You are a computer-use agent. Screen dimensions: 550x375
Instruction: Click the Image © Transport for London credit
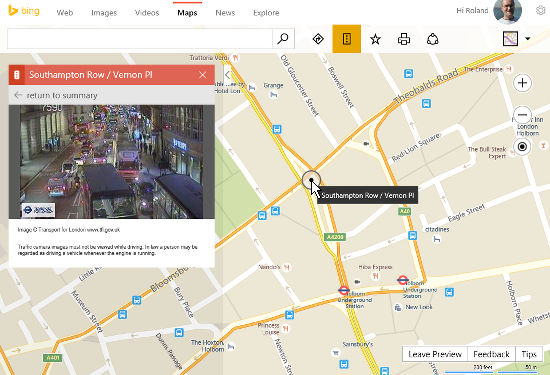point(69,230)
